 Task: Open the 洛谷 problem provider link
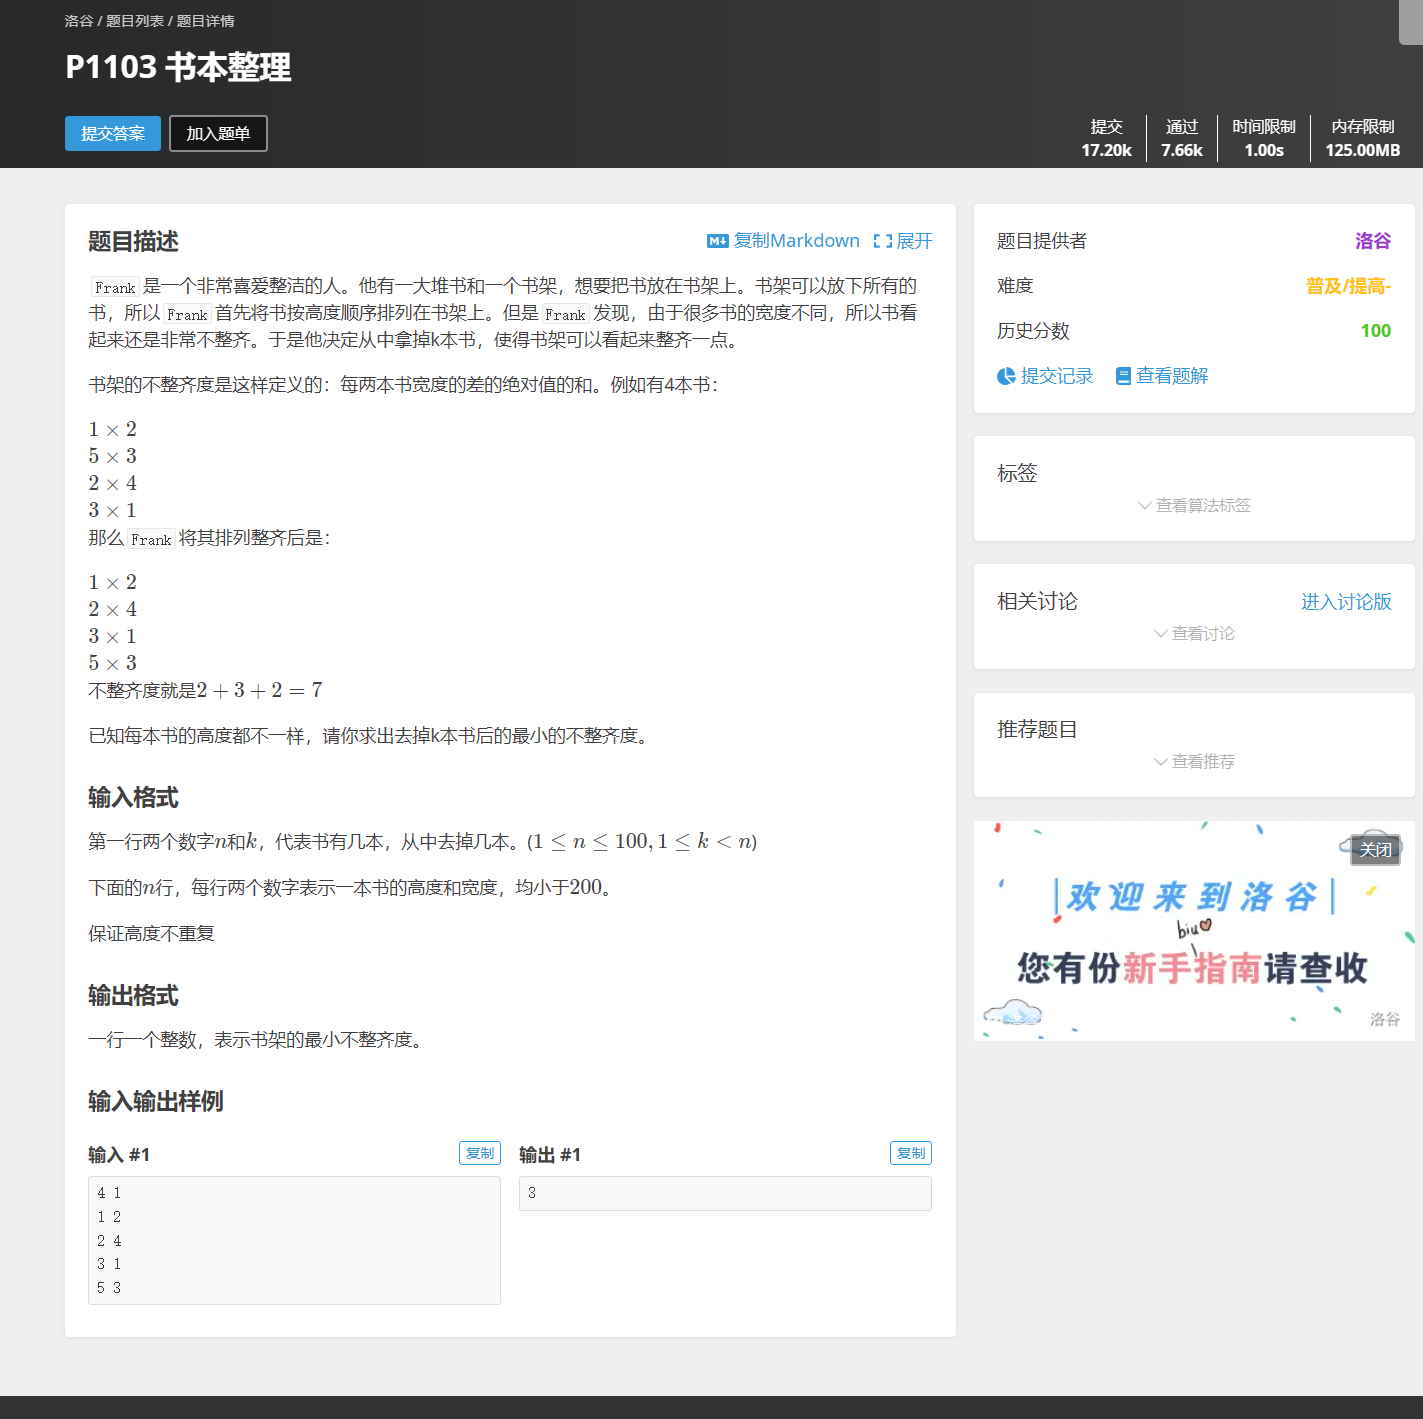(x=1373, y=241)
